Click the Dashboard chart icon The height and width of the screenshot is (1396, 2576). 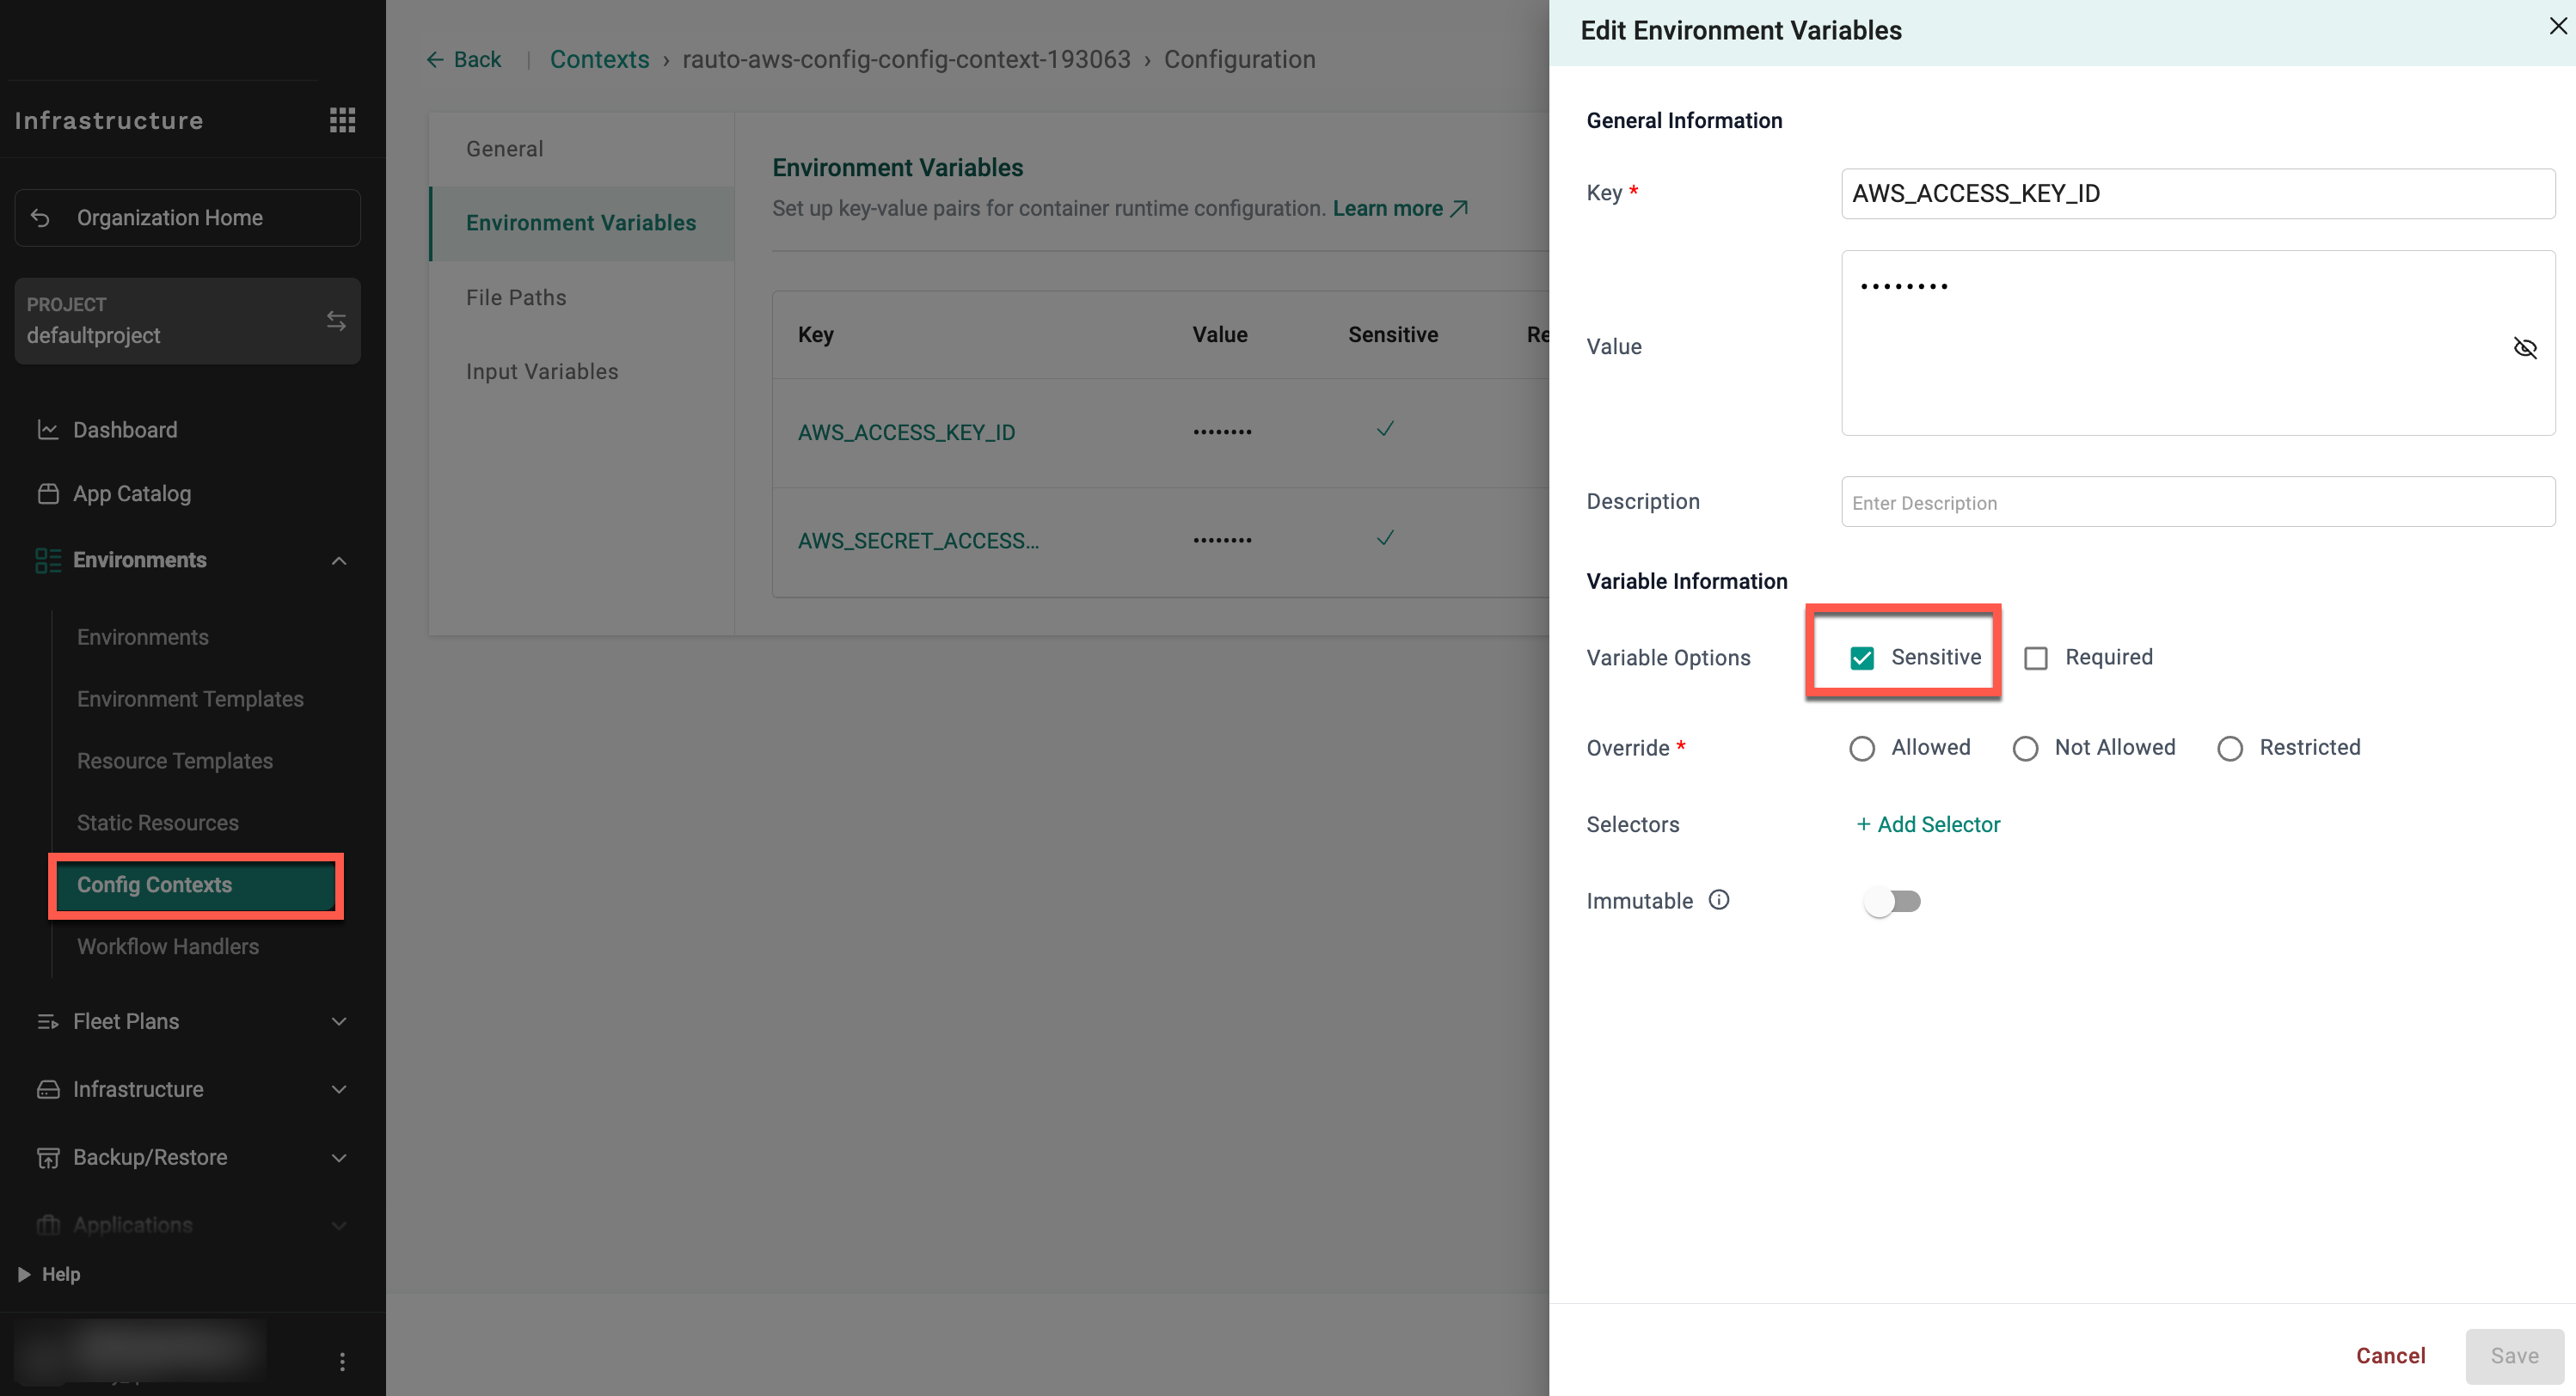click(x=47, y=430)
